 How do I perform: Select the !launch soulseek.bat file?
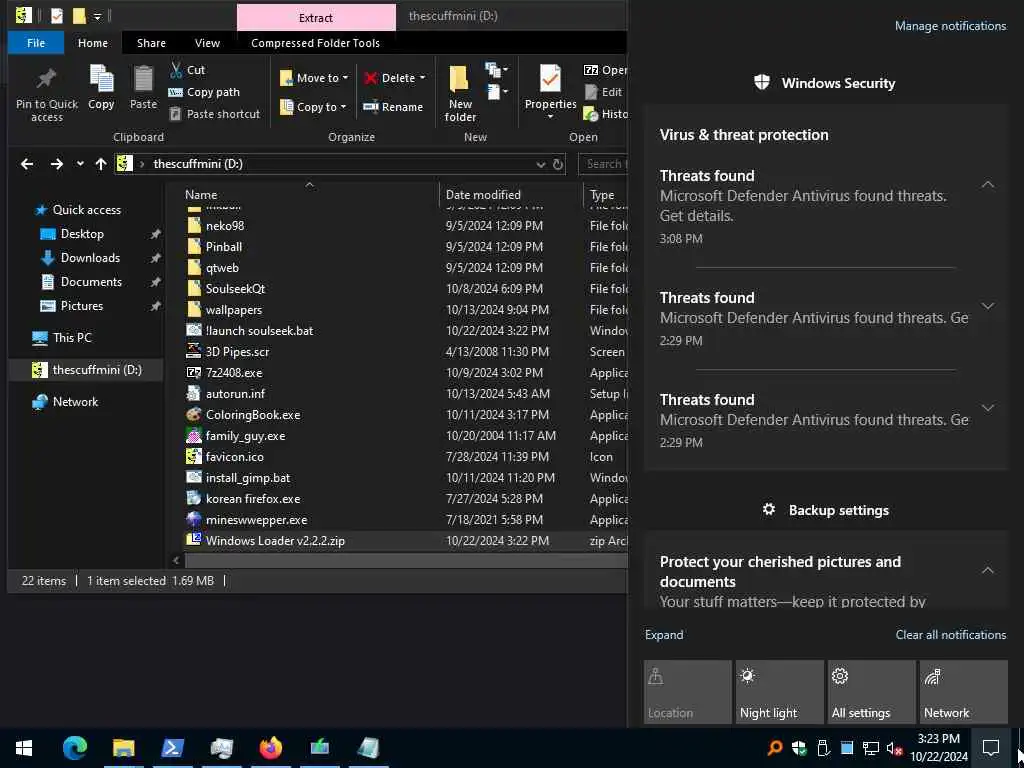click(259, 330)
